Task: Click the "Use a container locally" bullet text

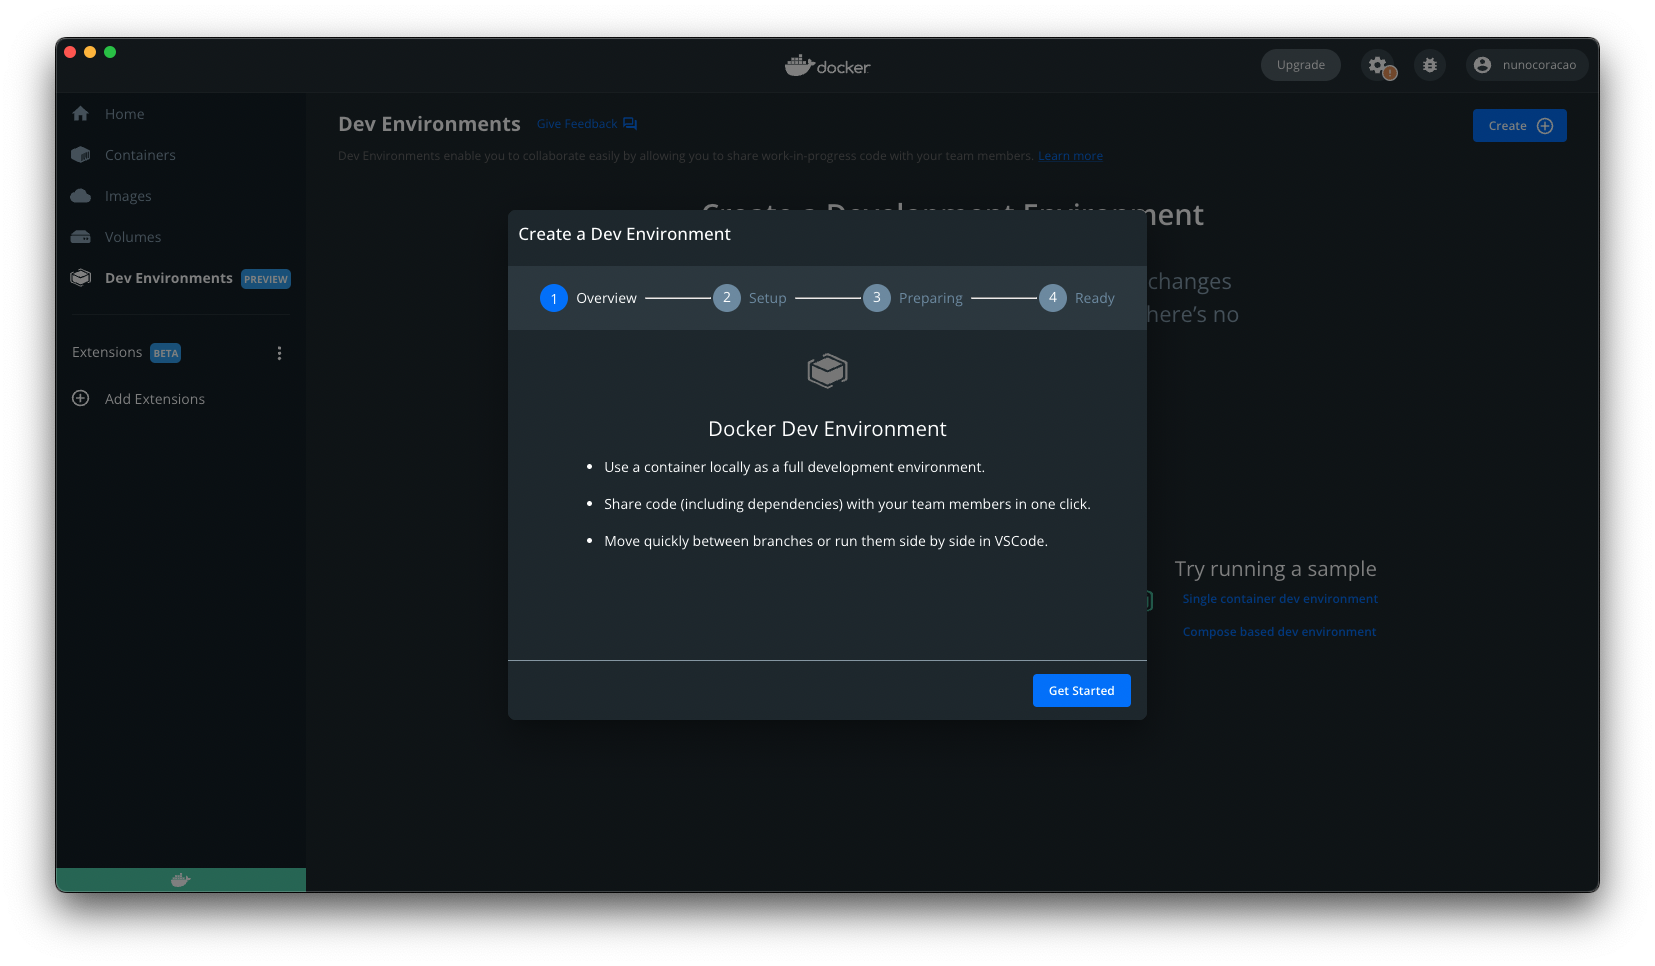Action: [794, 467]
